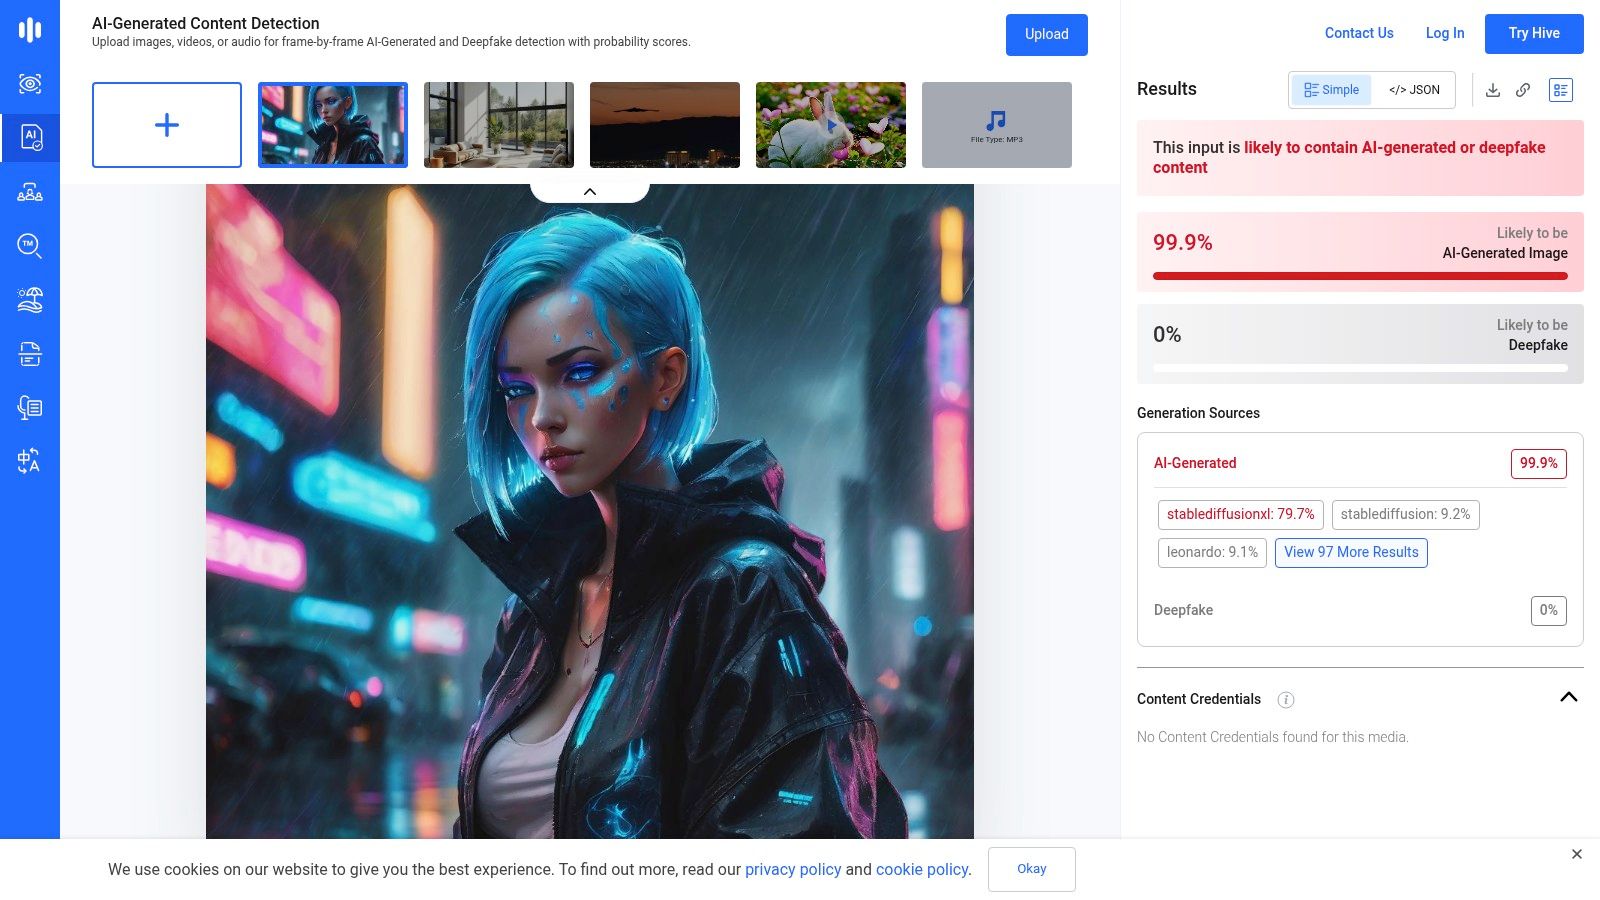Open the document scanner sidebar icon
Image resolution: width=1600 pixels, height=900 pixels.
30,354
